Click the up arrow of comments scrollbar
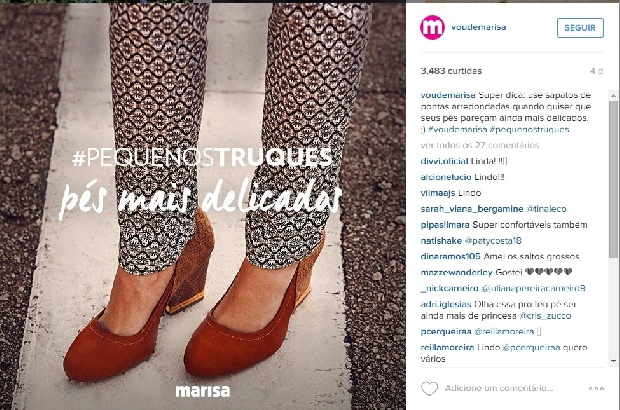 coord(613,95)
